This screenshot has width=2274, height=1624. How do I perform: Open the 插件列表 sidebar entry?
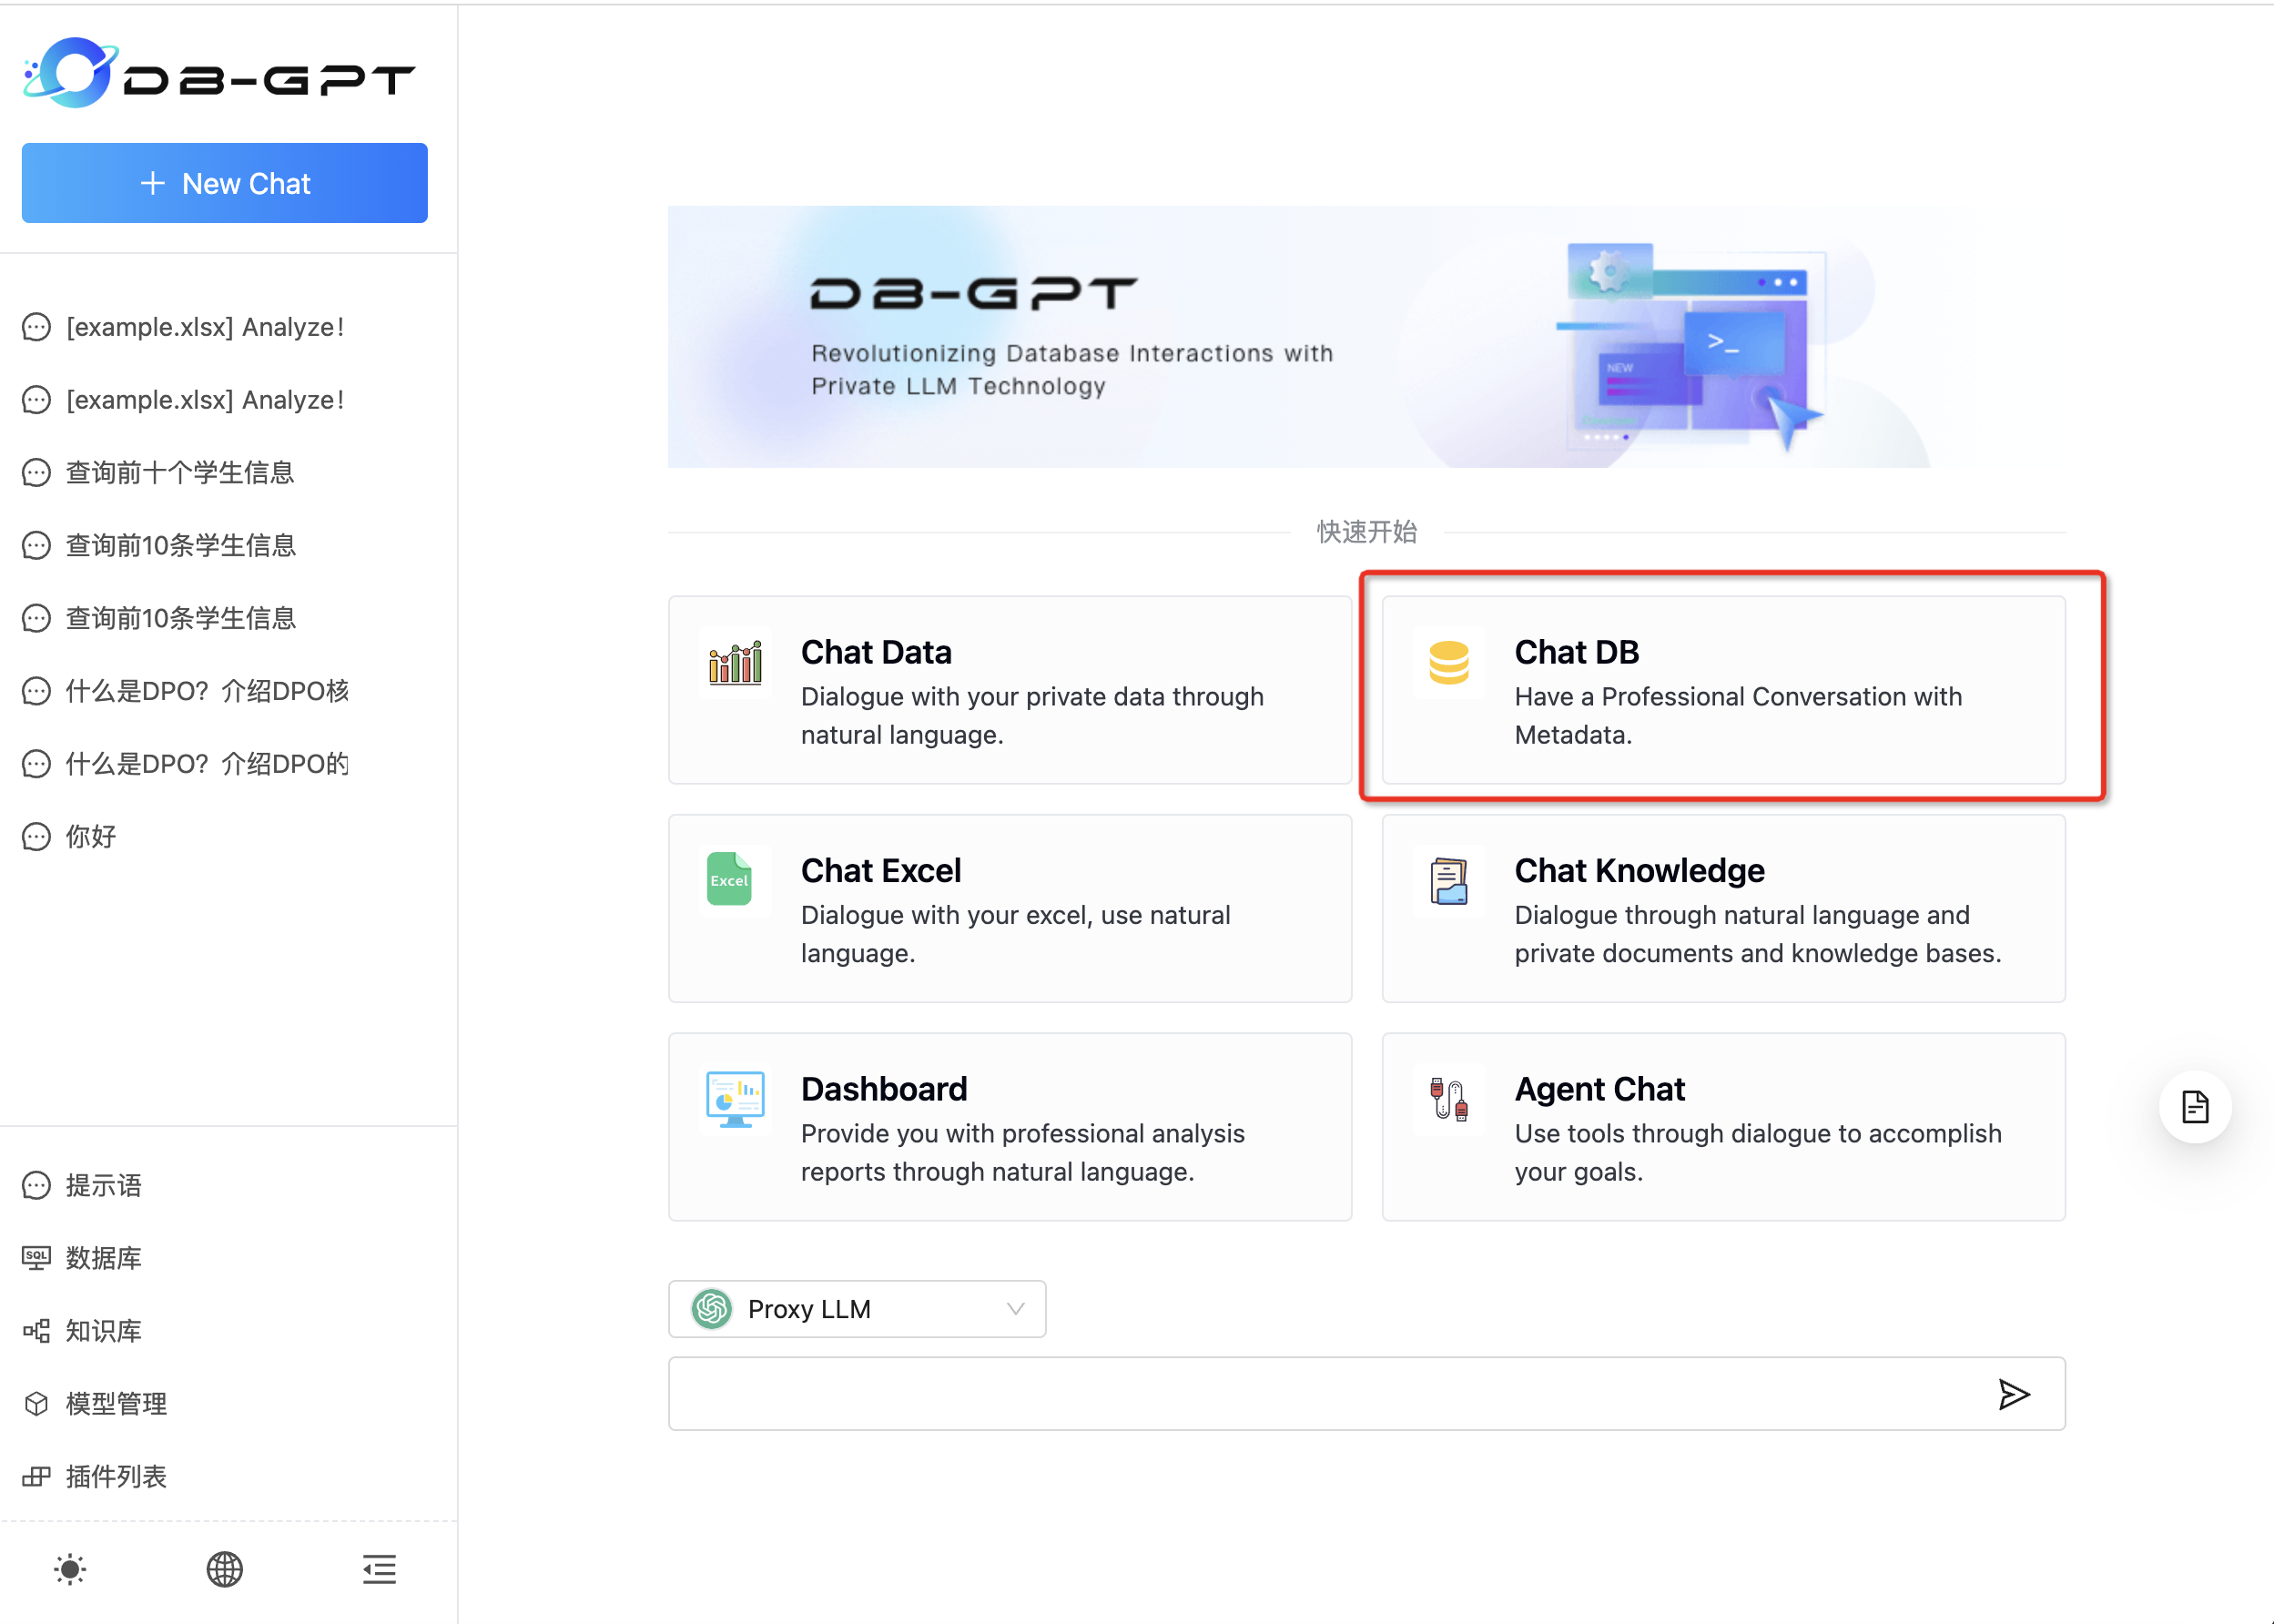coord(115,1477)
